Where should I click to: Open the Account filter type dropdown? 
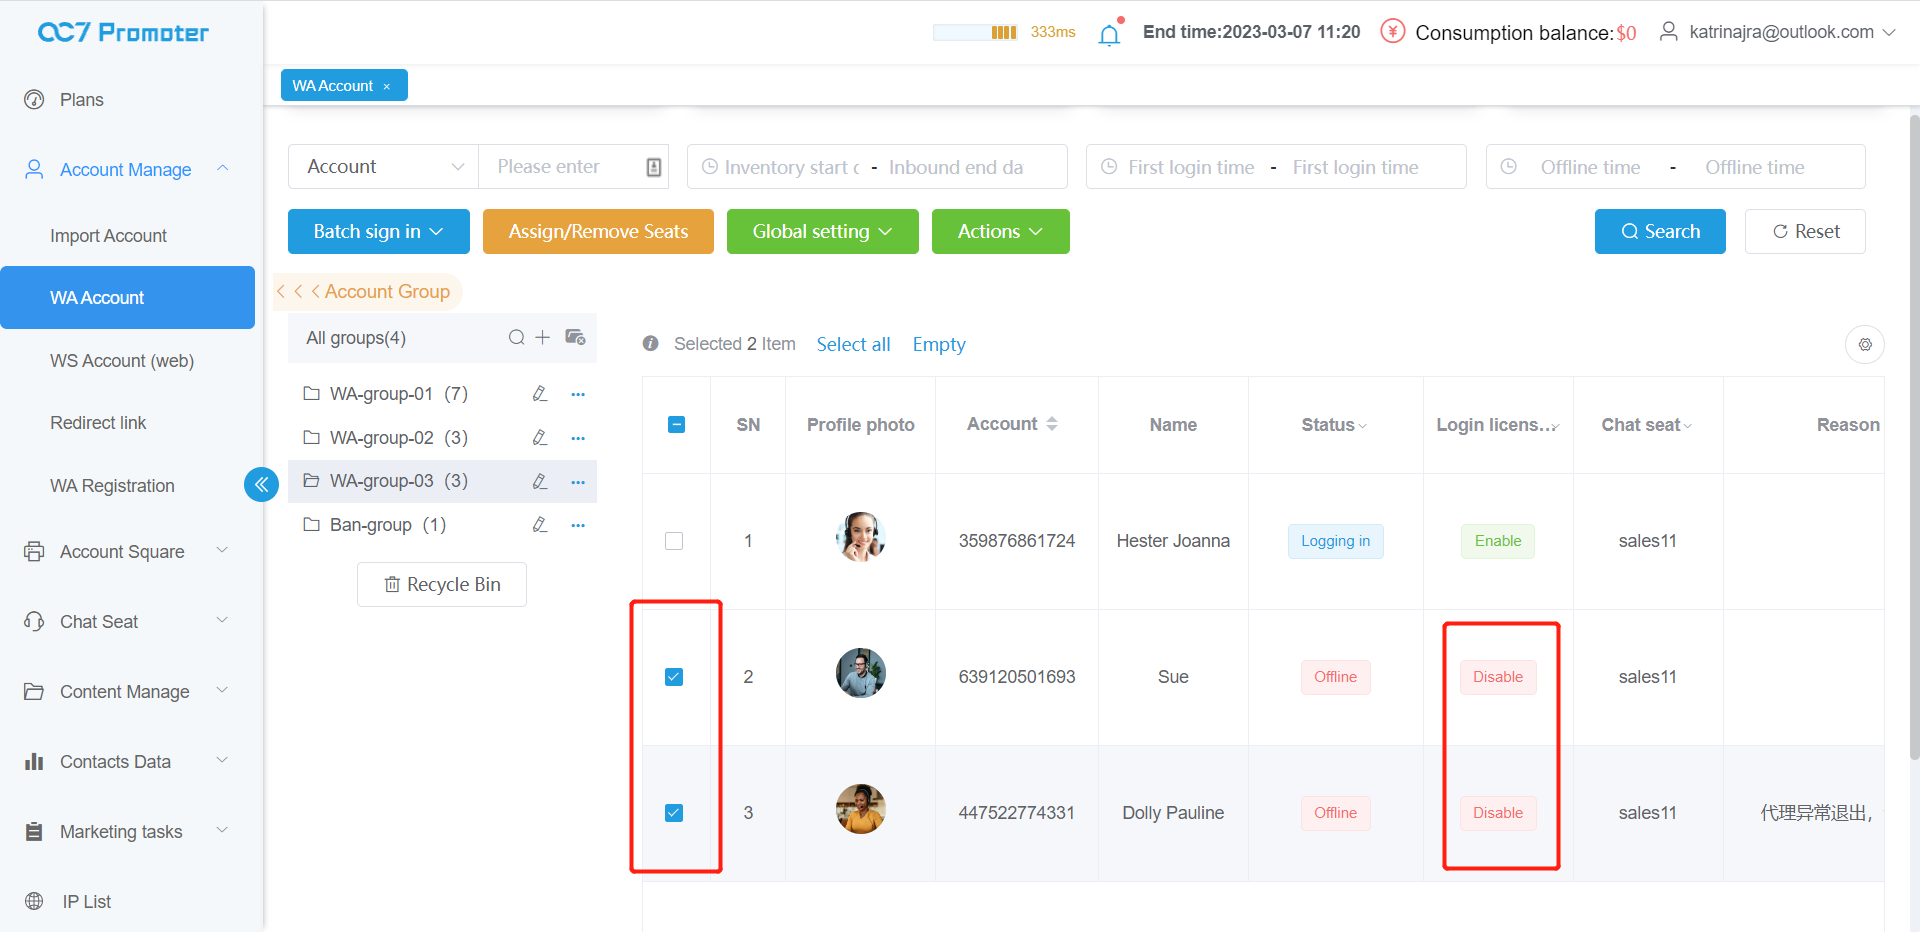click(384, 167)
